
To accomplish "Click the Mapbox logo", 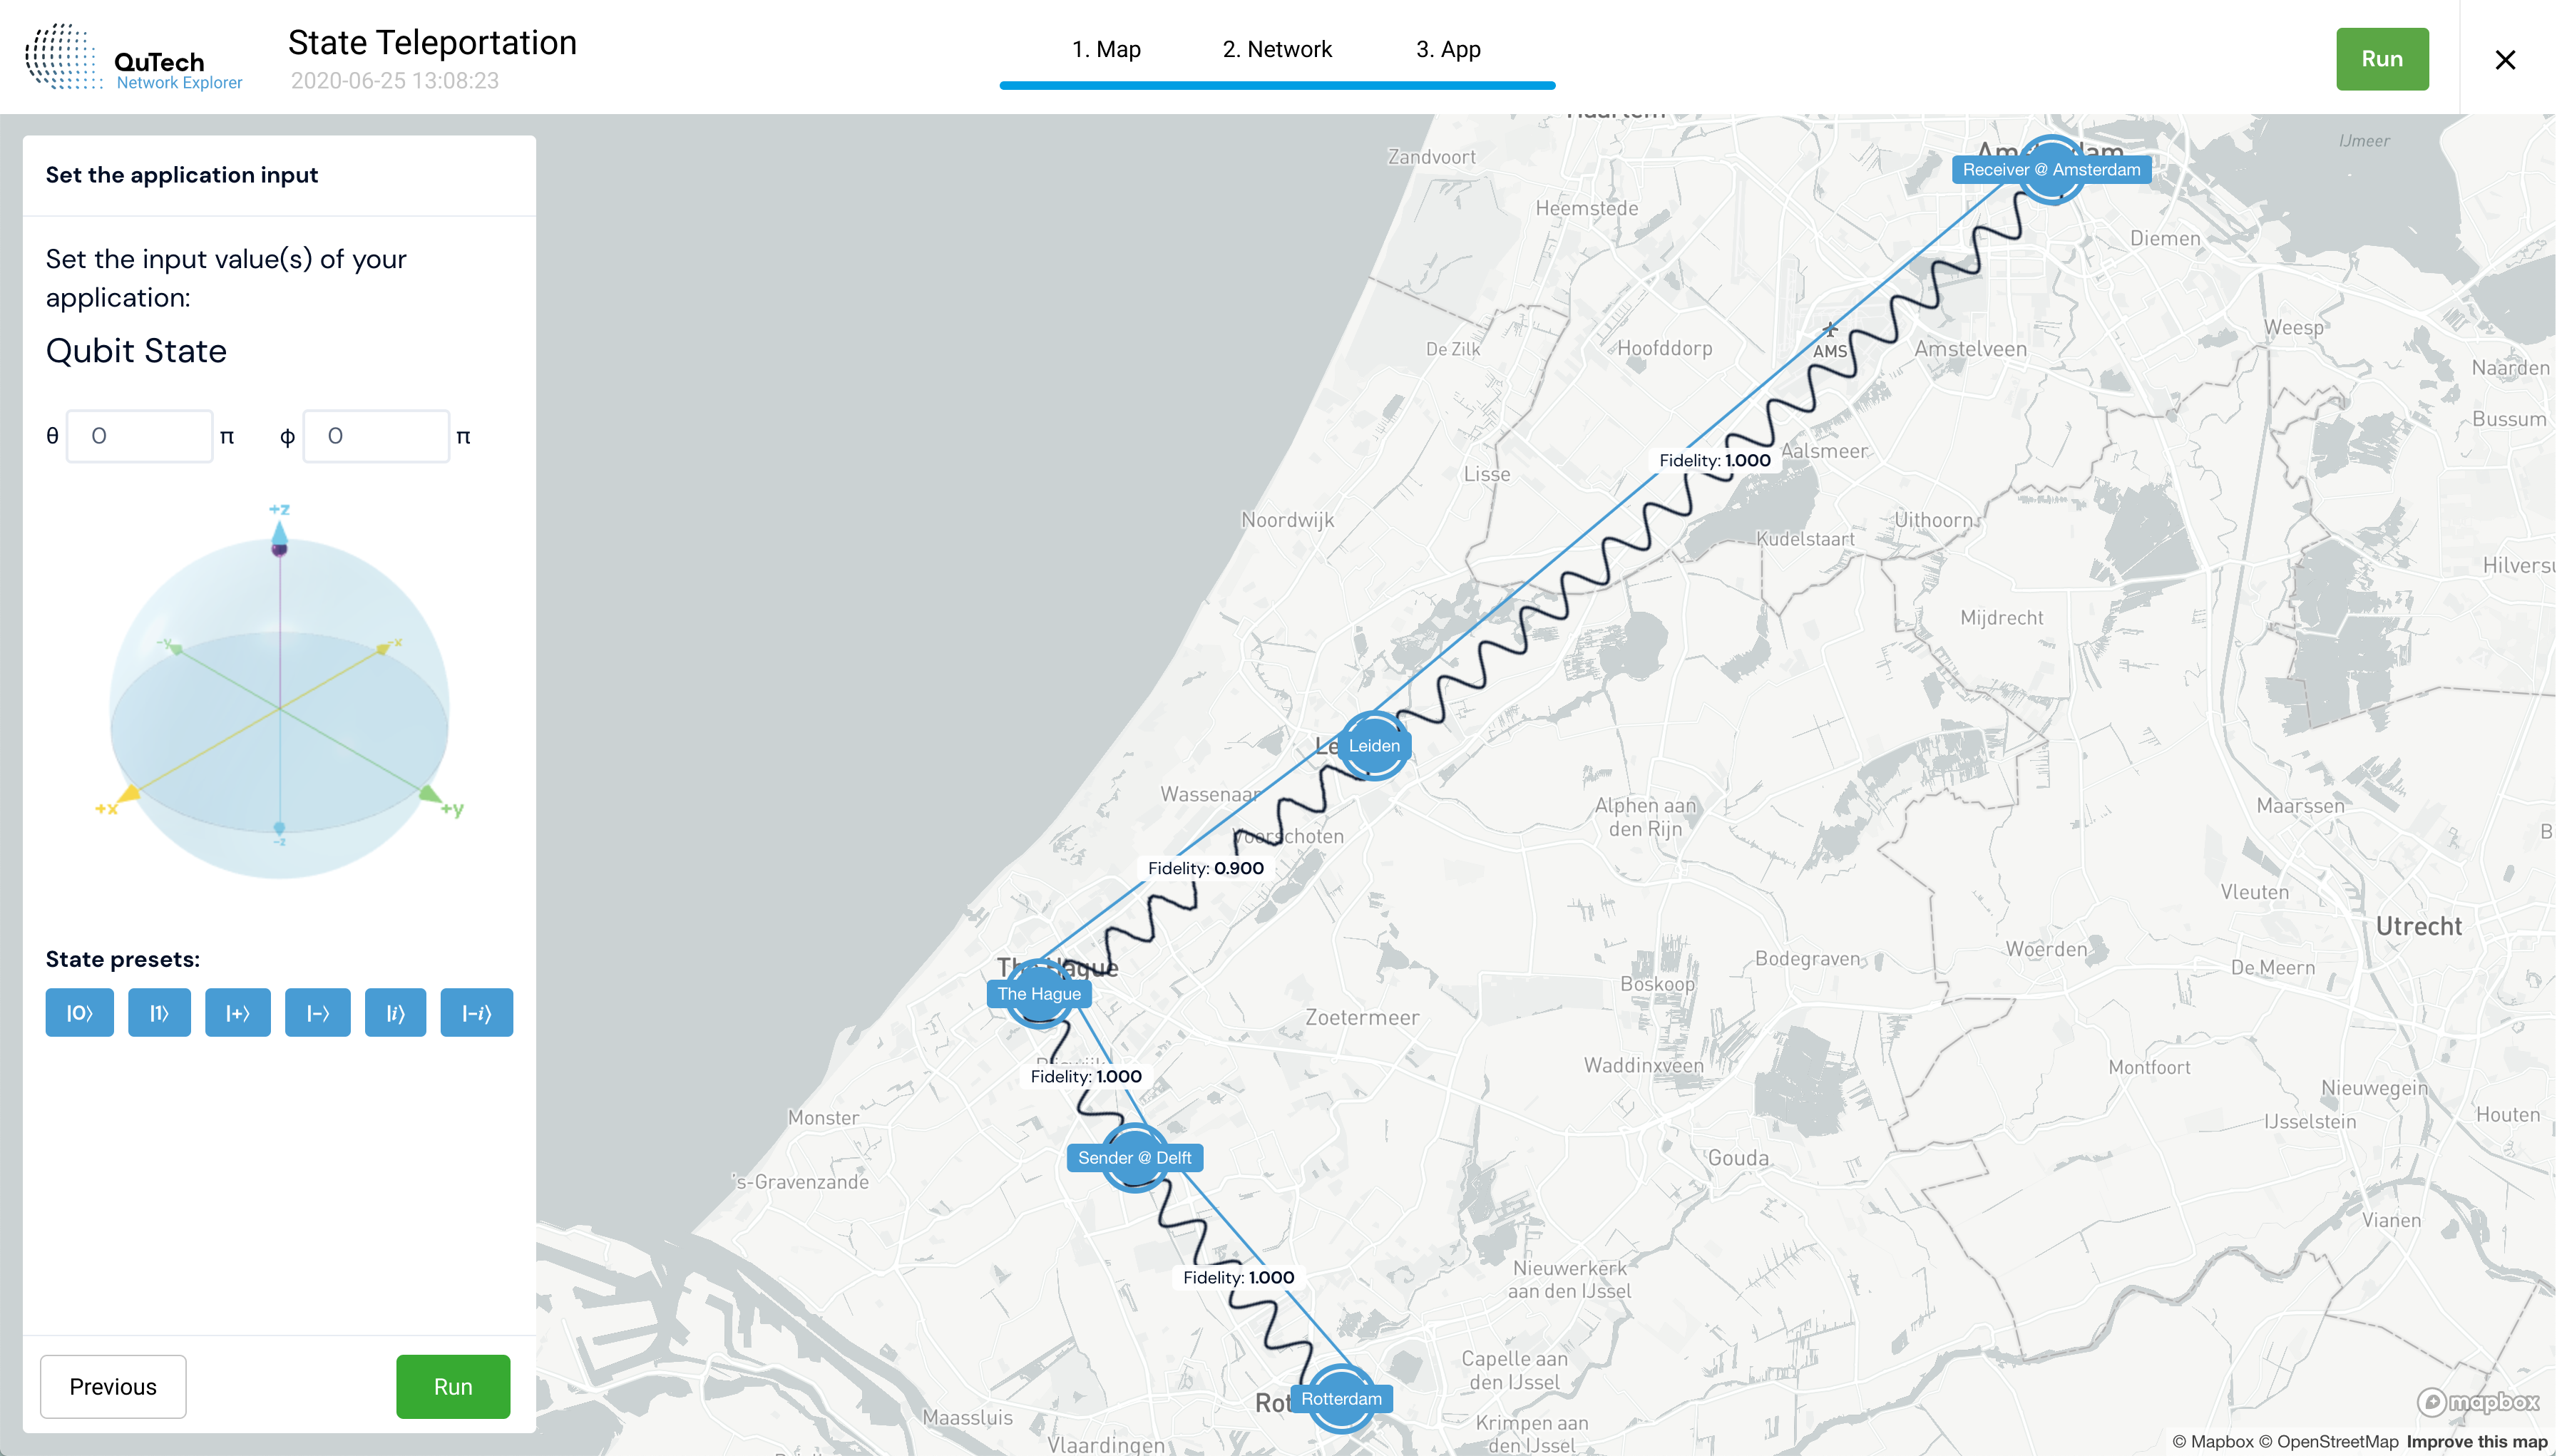I will [2478, 1402].
